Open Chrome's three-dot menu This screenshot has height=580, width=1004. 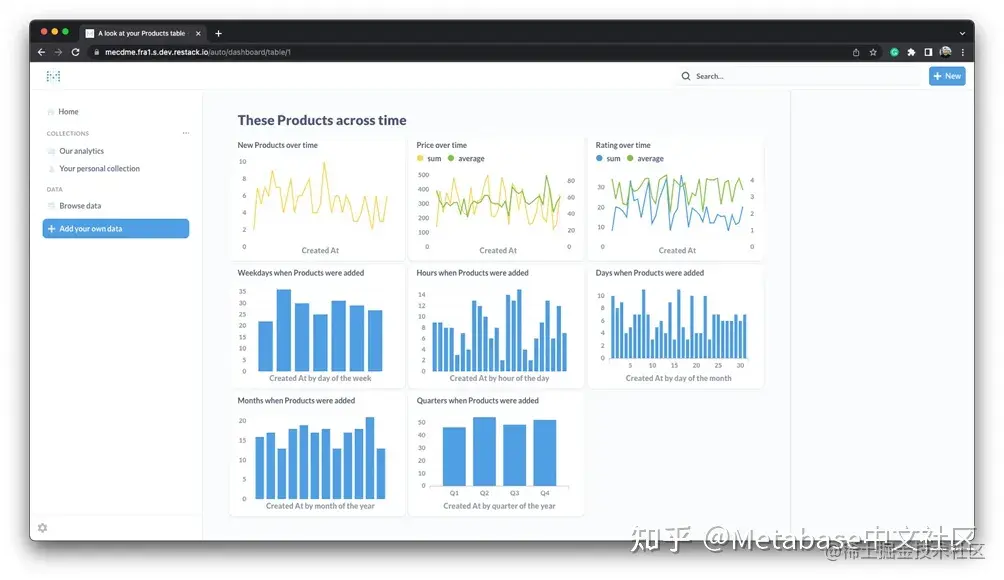tap(962, 52)
